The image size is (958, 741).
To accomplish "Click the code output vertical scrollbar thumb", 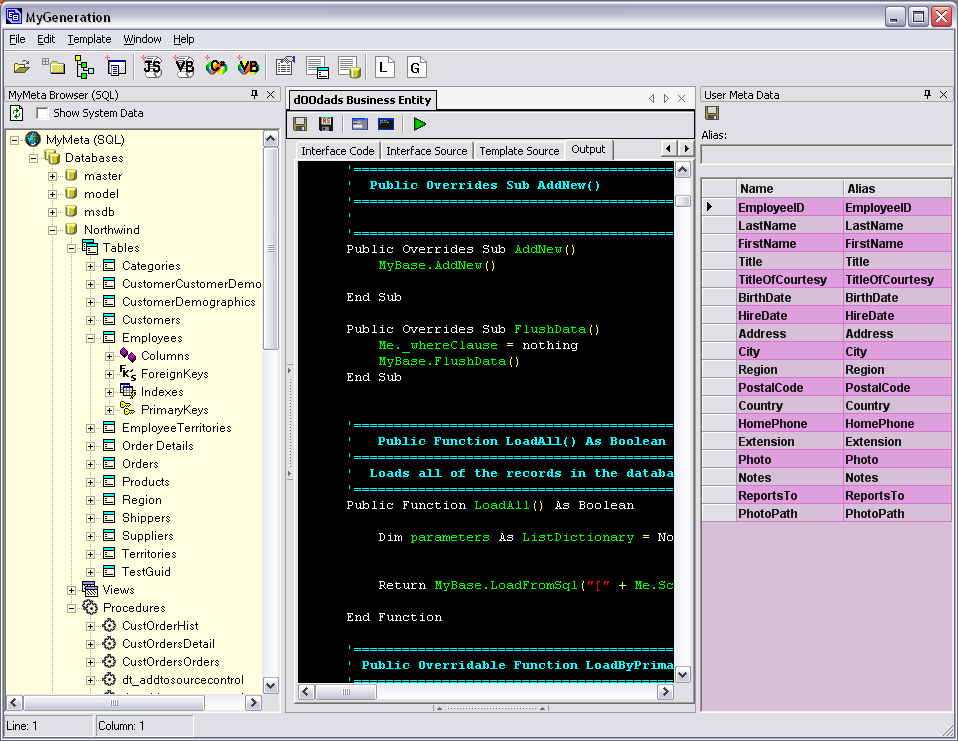I will coord(683,201).
